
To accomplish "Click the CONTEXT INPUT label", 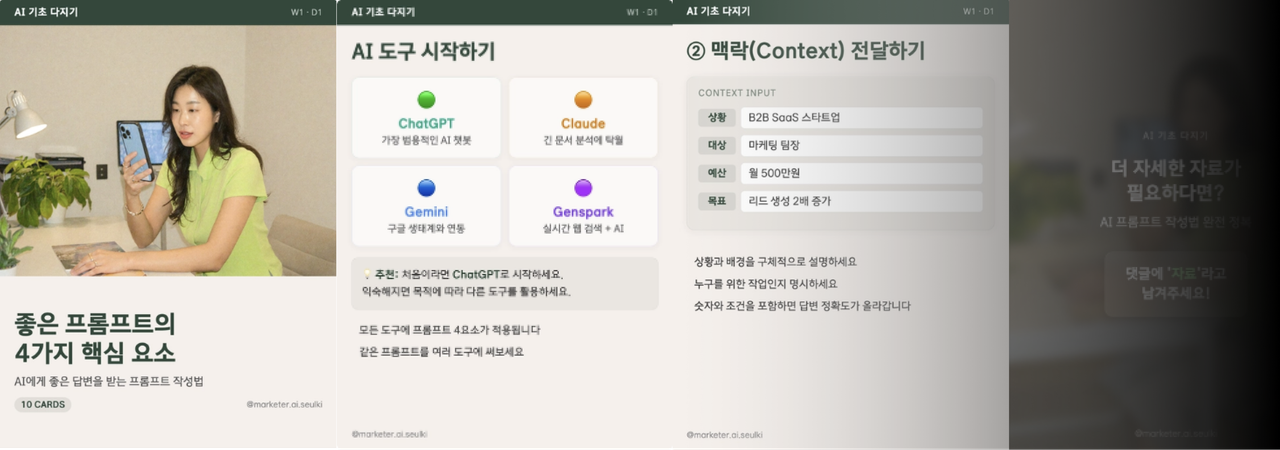I will tap(737, 93).
